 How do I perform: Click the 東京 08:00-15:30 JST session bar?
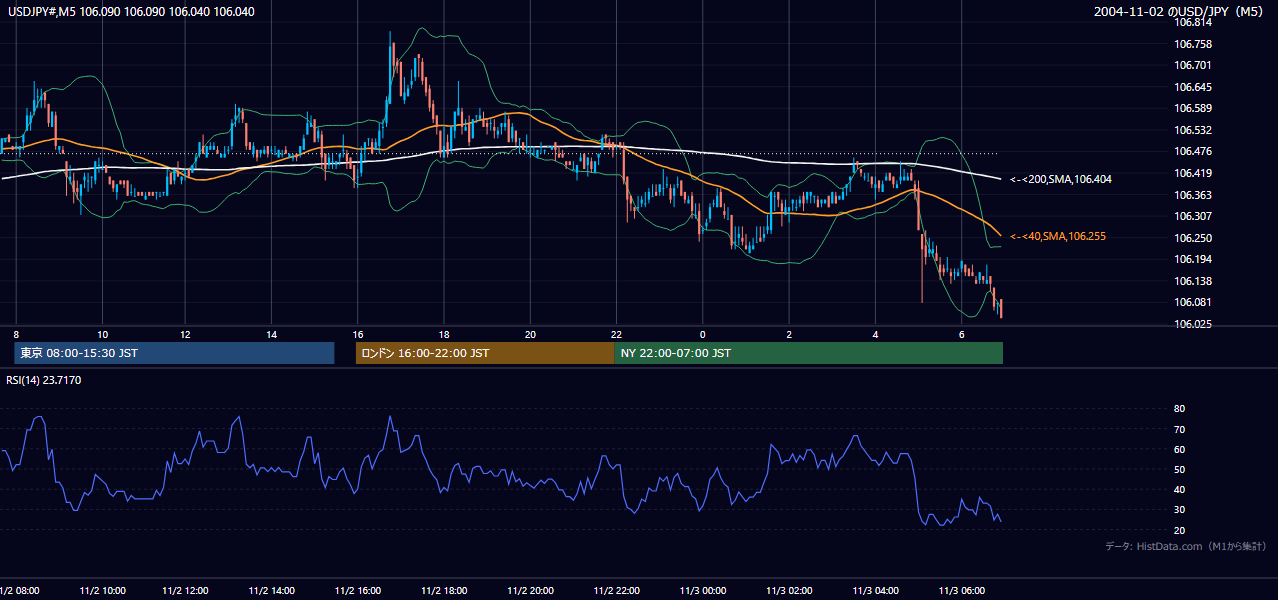[x=174, y=353]
